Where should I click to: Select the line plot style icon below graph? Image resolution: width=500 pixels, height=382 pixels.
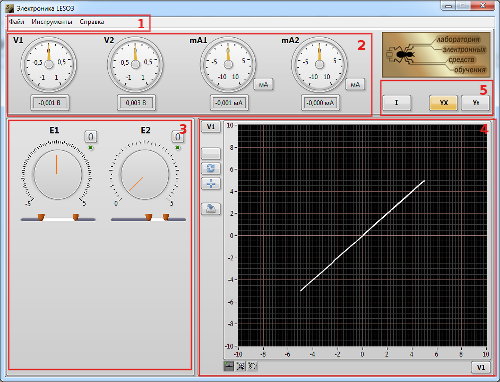click(229, 366)
